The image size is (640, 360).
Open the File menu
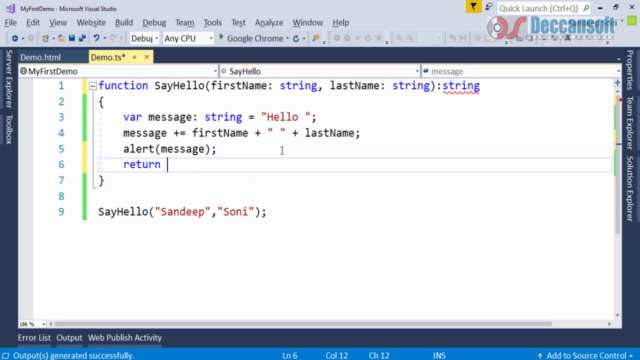coord(11,22)
